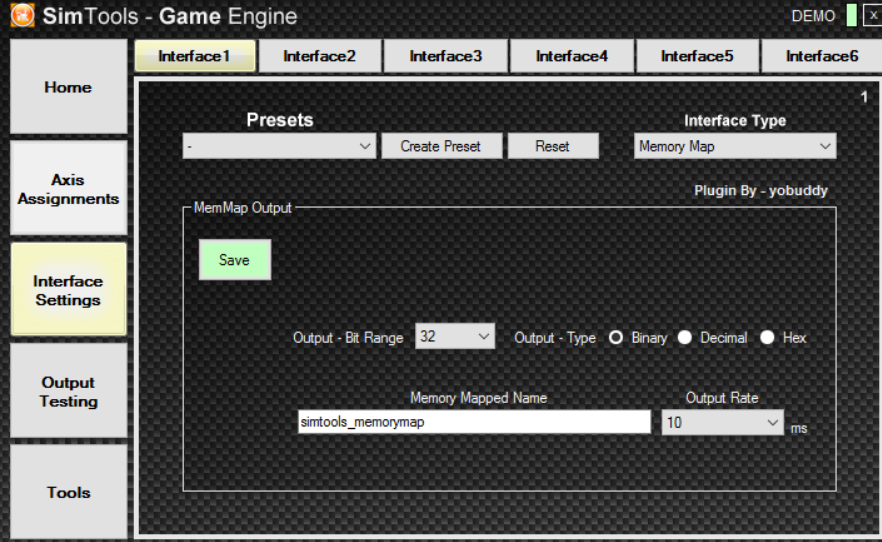Screen dimensions: 882x542
Task: Click the Create Preset button
Action: [441, 146]
